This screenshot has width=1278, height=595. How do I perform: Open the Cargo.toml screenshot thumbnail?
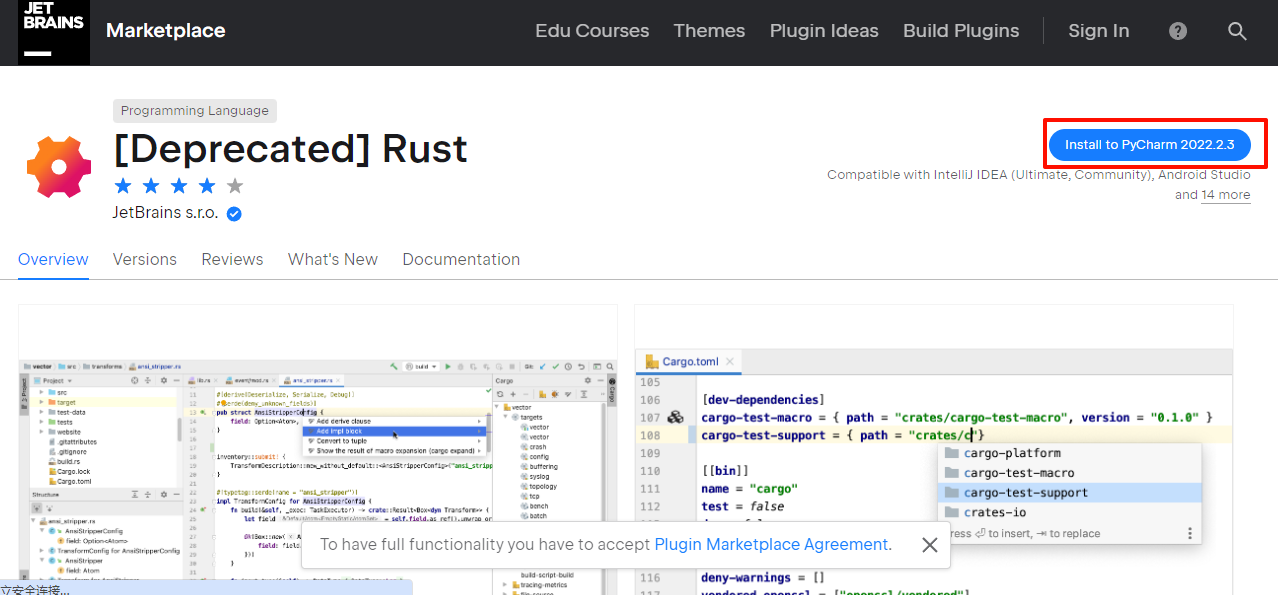(934, 450)
